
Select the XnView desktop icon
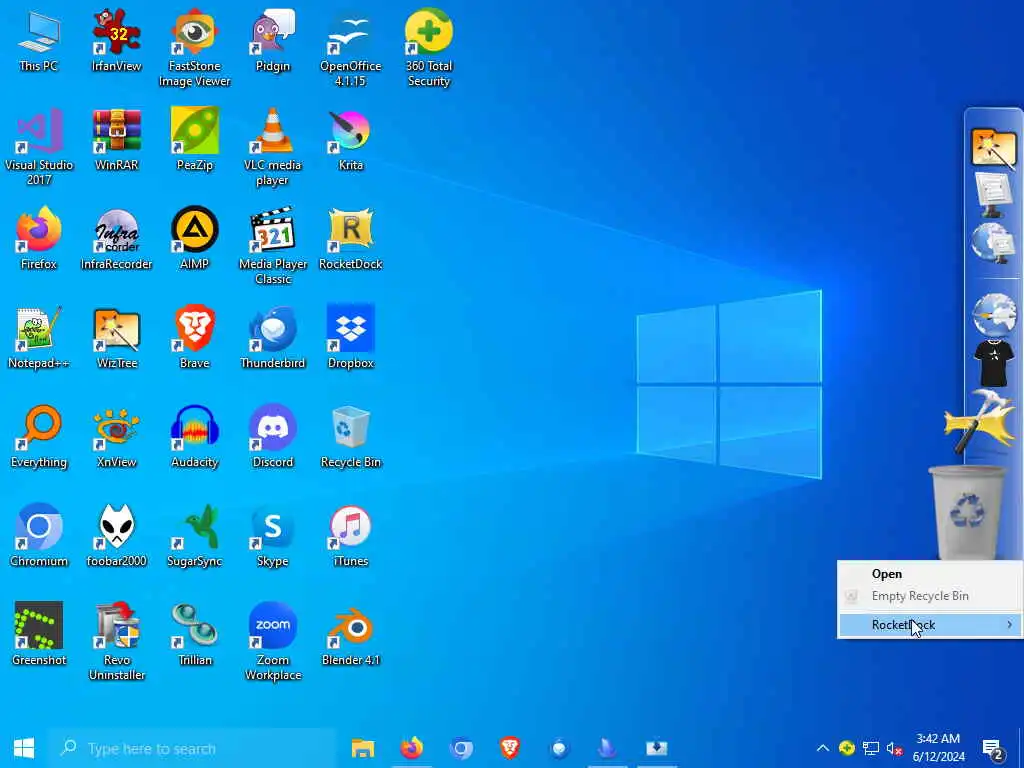coord(116,437)
